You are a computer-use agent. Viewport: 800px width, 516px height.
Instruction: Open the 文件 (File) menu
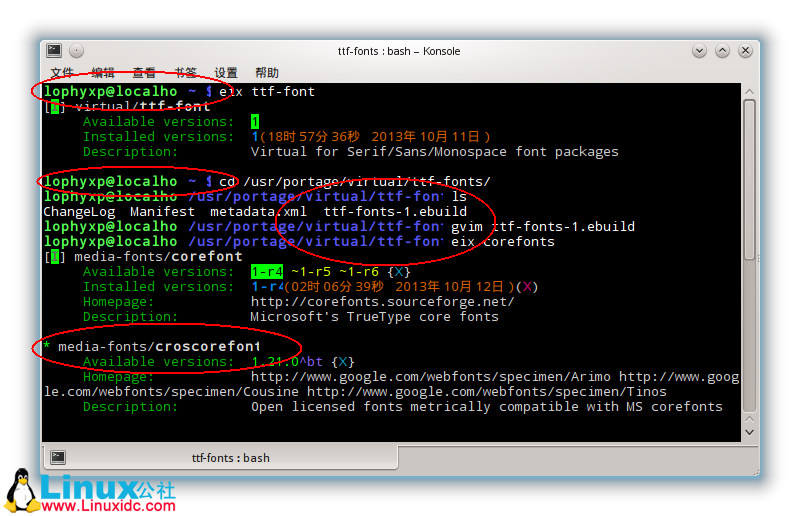(62, 73)
